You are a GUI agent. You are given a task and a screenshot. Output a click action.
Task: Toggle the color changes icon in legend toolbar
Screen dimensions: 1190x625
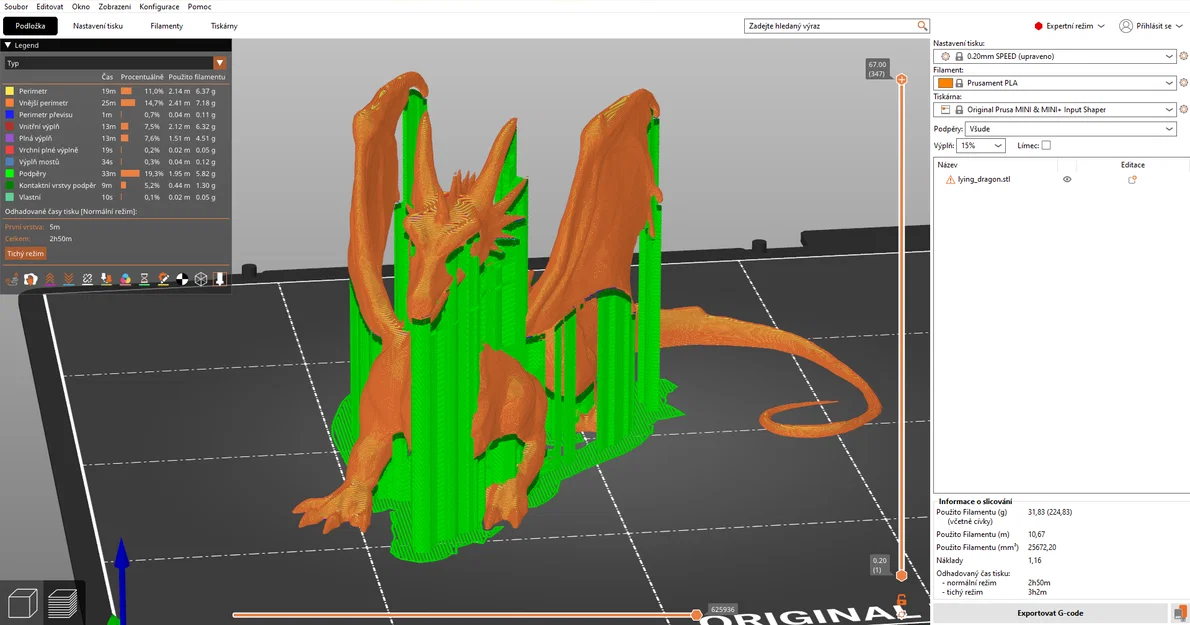pos(125,279)
